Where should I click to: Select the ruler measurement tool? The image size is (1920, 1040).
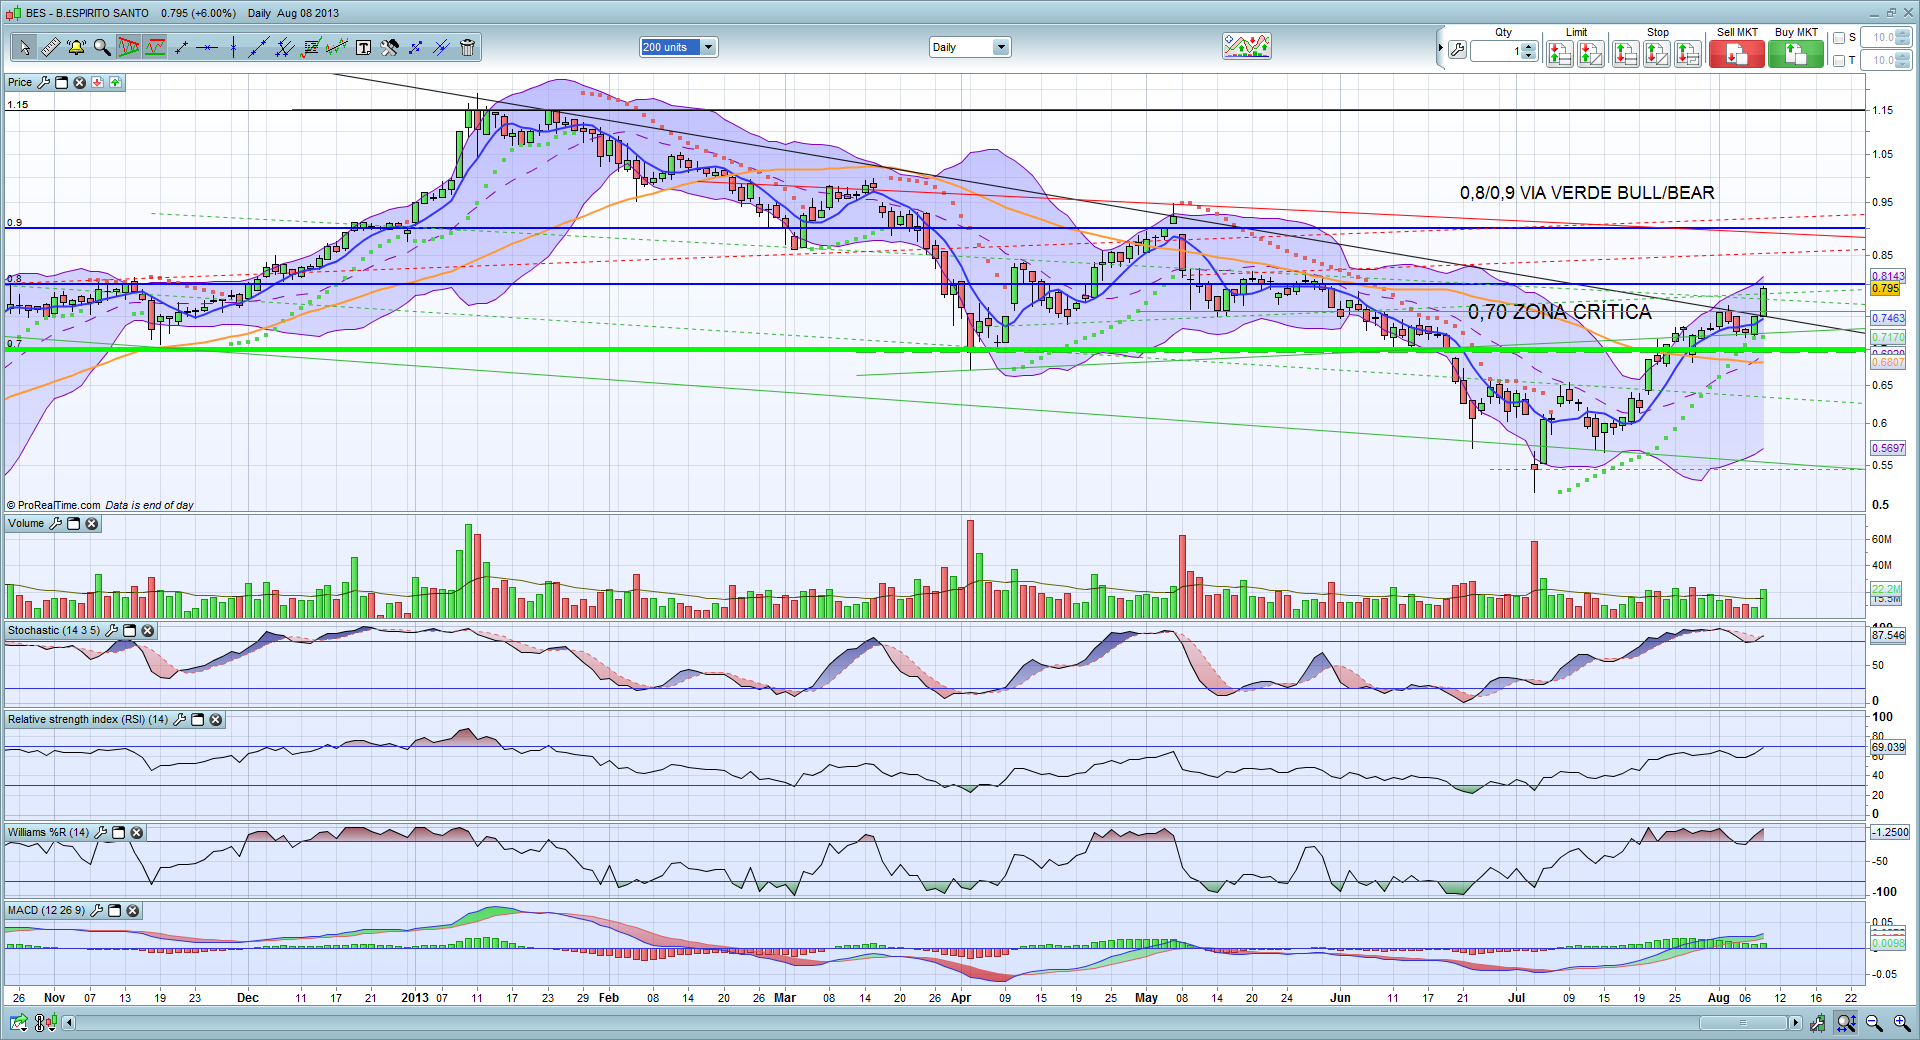pos(50,47)
